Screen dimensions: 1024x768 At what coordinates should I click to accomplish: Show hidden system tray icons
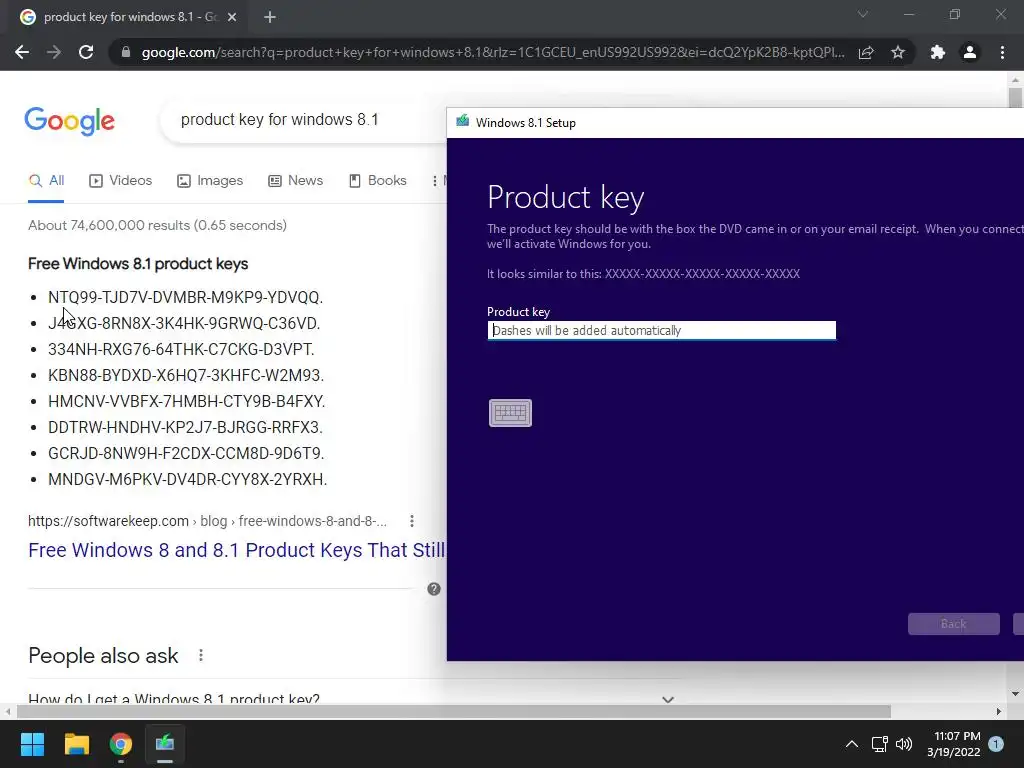pyautogui.click(x=852, y=744)
